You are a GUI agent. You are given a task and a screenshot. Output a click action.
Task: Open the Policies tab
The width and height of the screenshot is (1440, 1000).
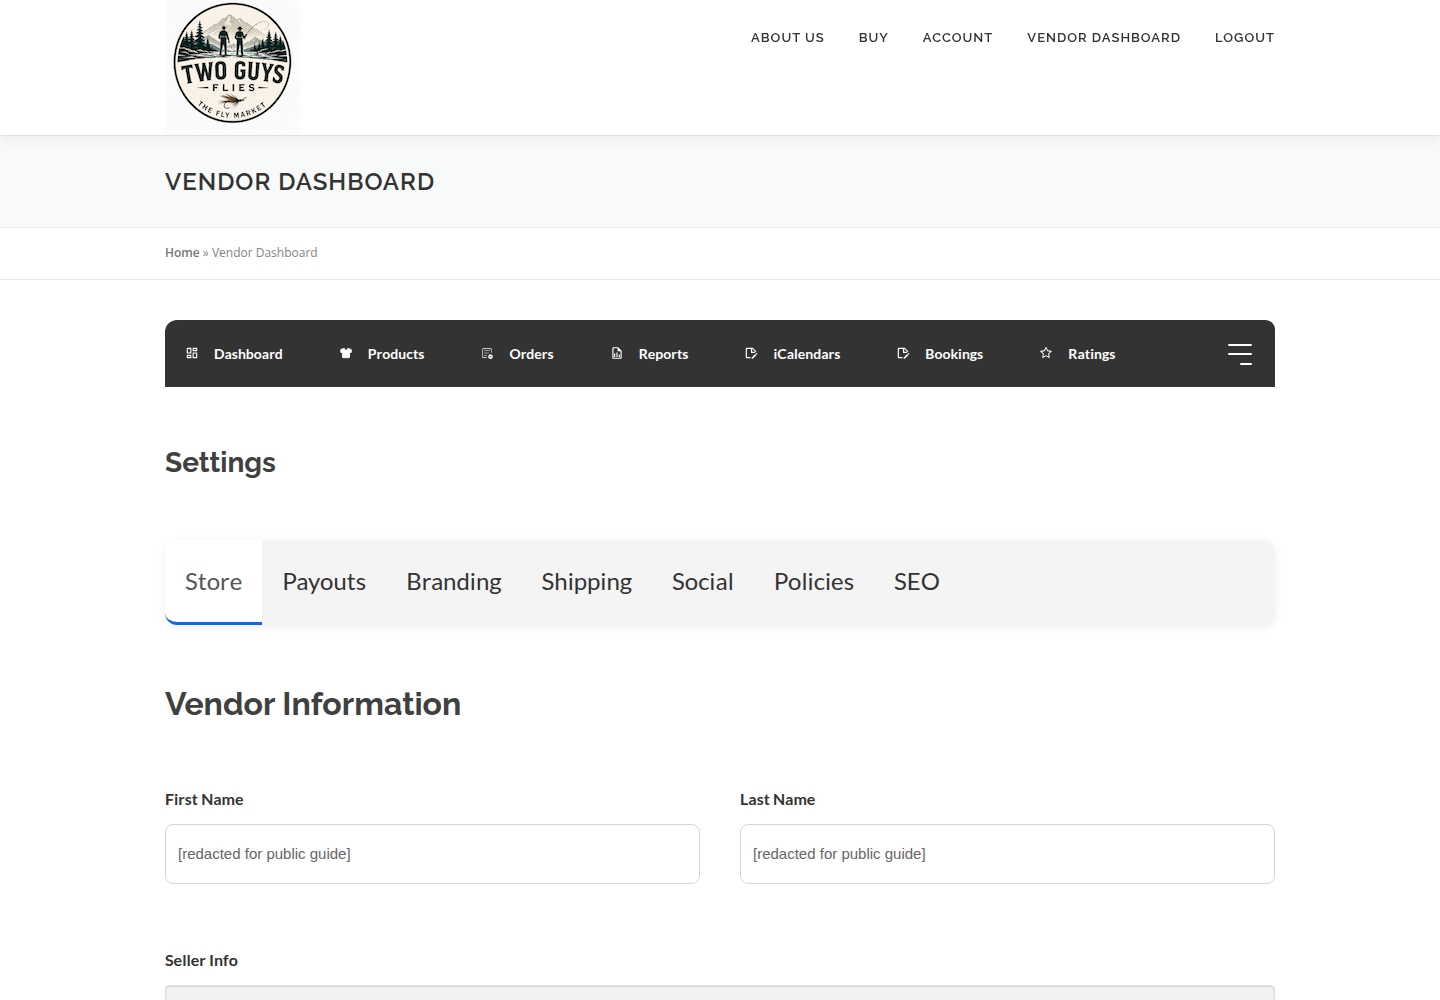[814, 582]
